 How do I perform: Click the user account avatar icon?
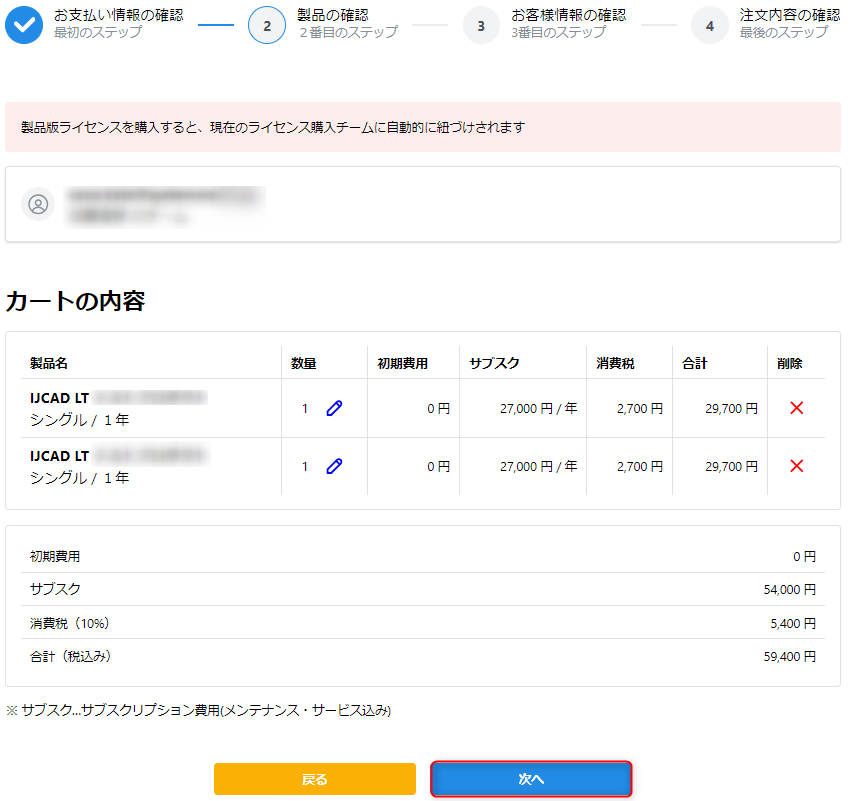38,204
